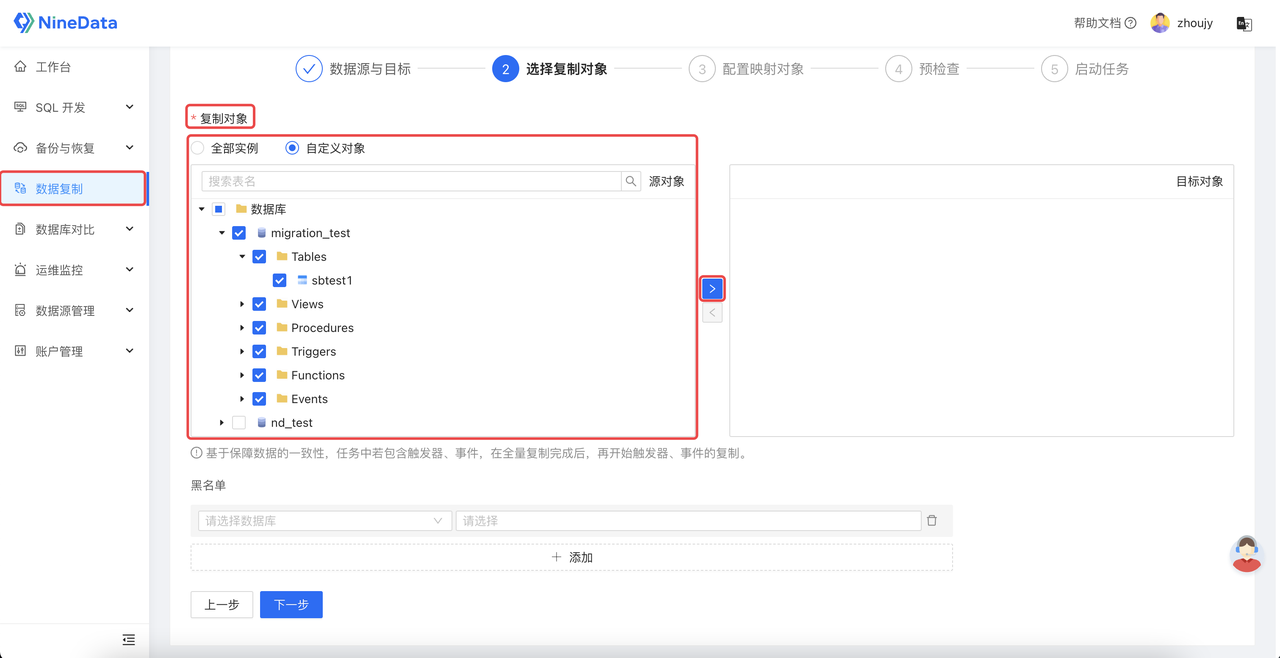This screenshot has height=658, width=1280.
Task: Uncheck the Events checkbox
Action: (x=259, y=399)
